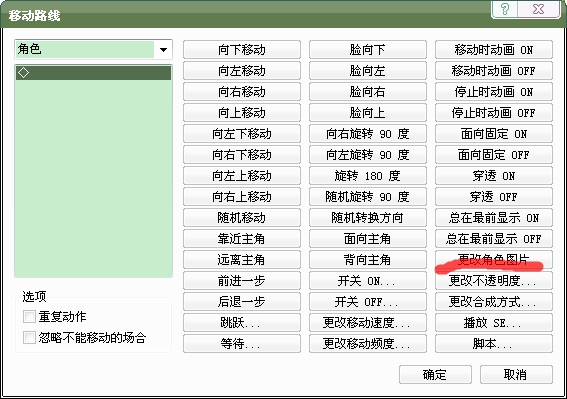Choose 靠近主角 button
The width and height of the screenshot is (567, 399).
pos(242,238)
